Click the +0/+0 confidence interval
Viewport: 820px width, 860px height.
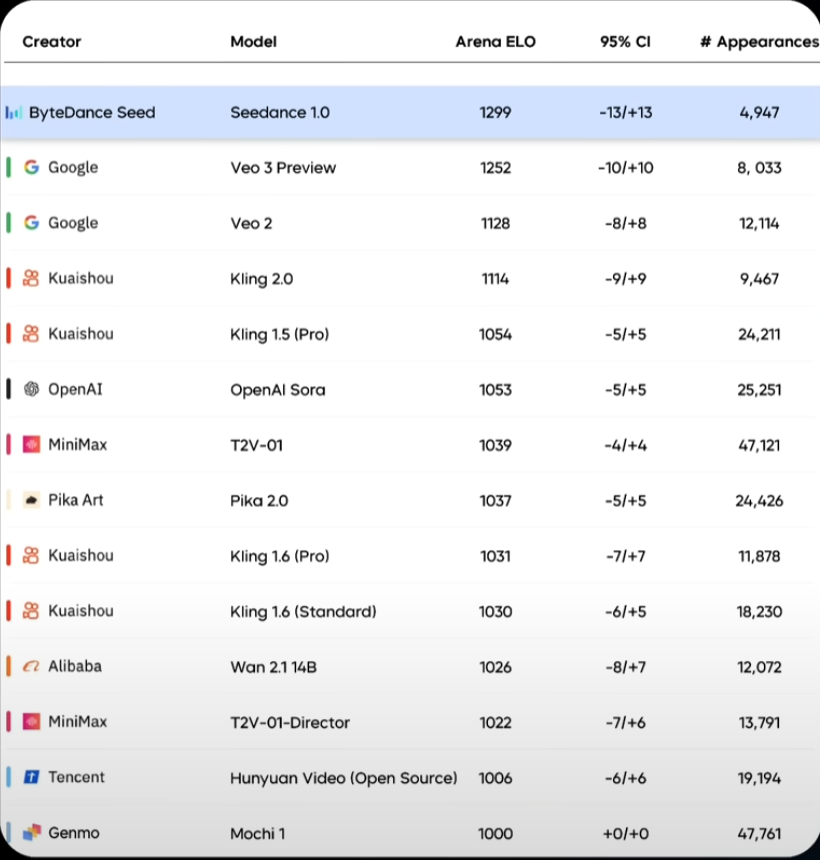click(x=626, y=834)
